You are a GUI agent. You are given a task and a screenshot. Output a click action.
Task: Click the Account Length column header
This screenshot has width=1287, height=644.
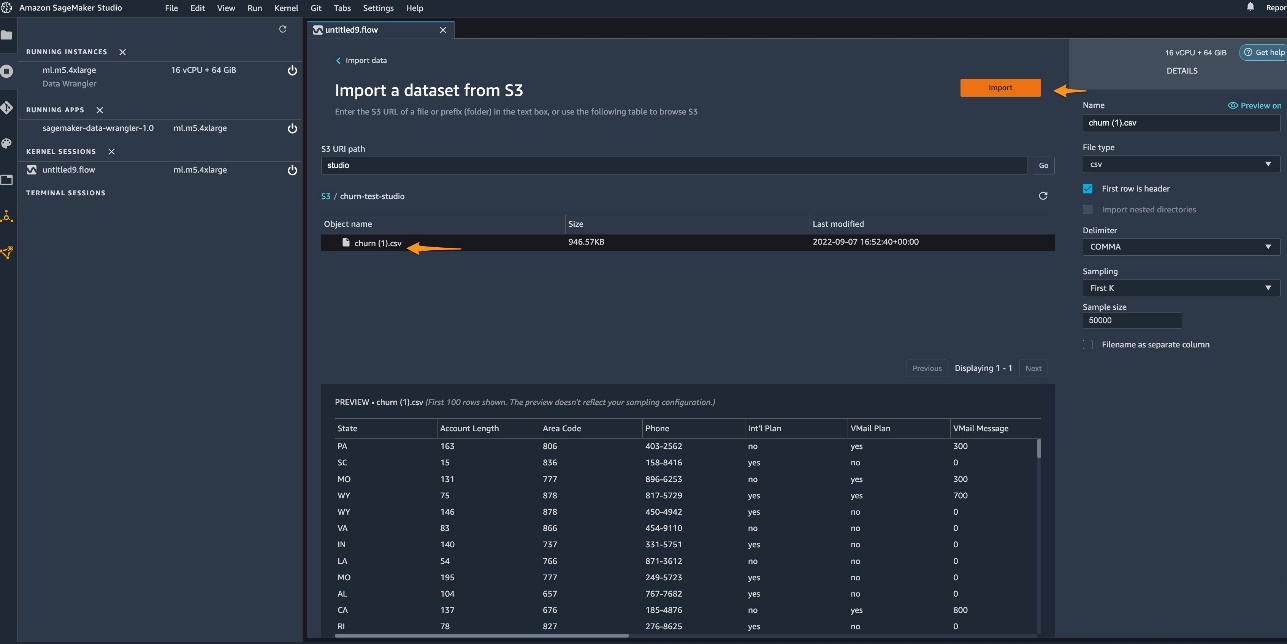(469, 428)
